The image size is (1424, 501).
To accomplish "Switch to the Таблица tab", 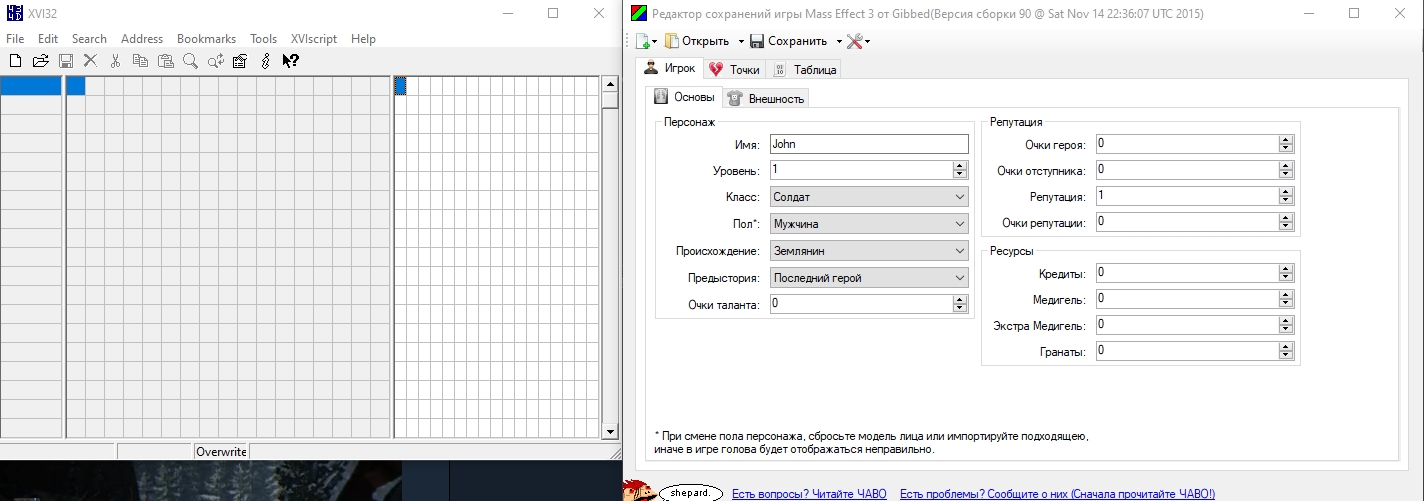I will 805,70.
